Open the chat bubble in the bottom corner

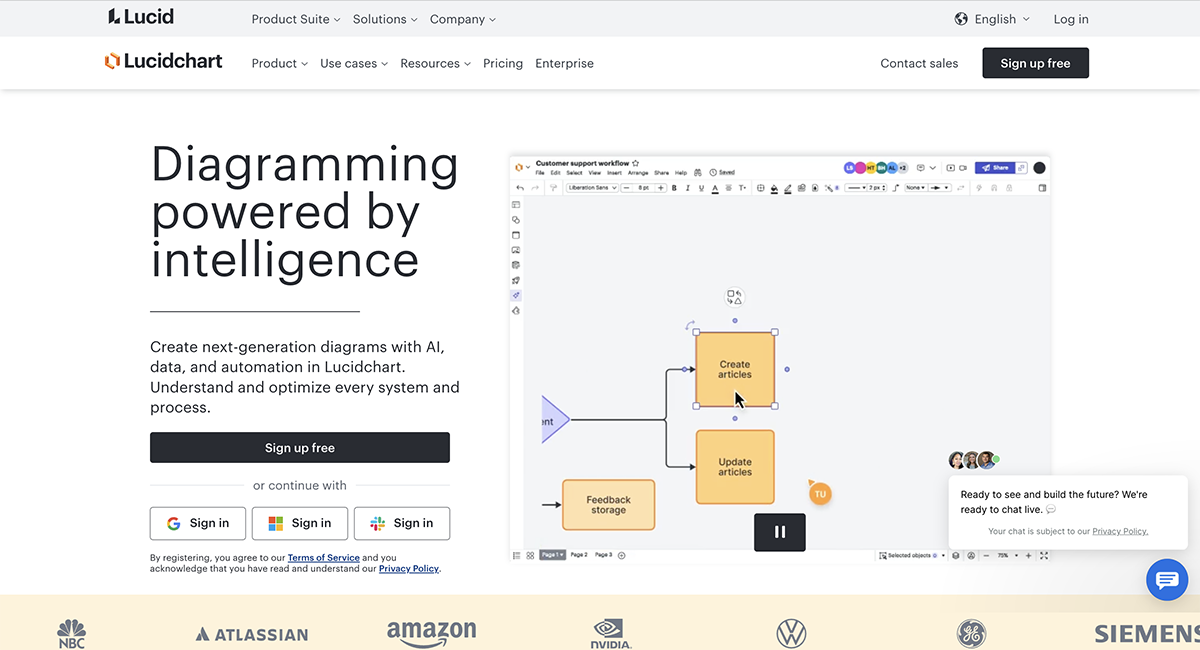tap(1167, 580)
